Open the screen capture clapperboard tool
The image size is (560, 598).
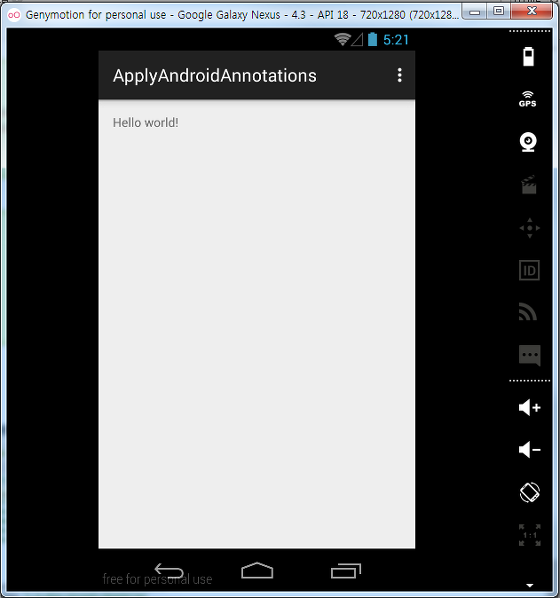click(529, 185)
